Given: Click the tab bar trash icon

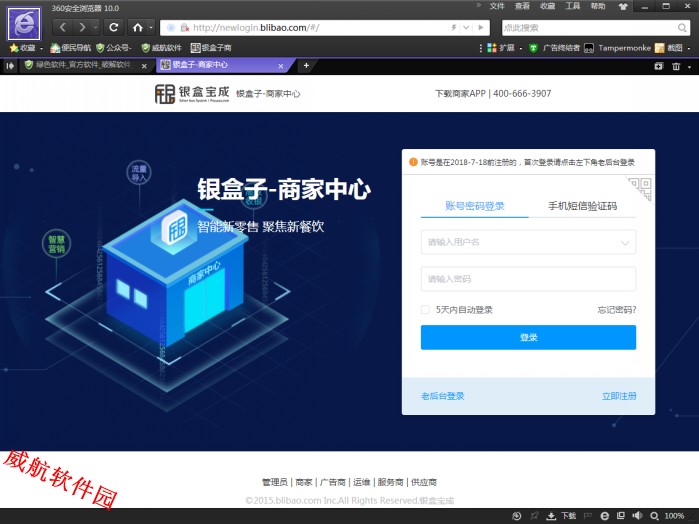Looking at the screenshot, I should point(676,66).
